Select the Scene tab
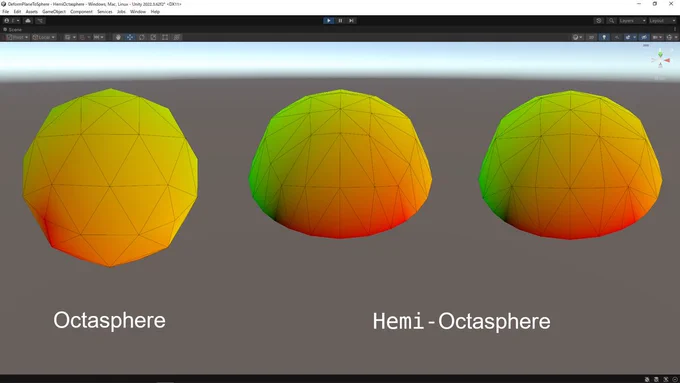The image size is (680, 383). pos(13,29)
